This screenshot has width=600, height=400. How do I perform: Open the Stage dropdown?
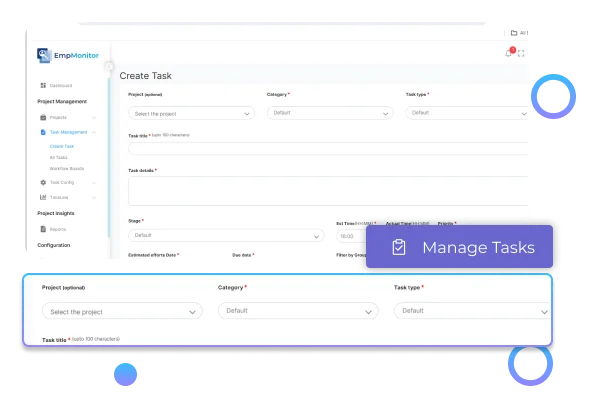coord(226,236)
